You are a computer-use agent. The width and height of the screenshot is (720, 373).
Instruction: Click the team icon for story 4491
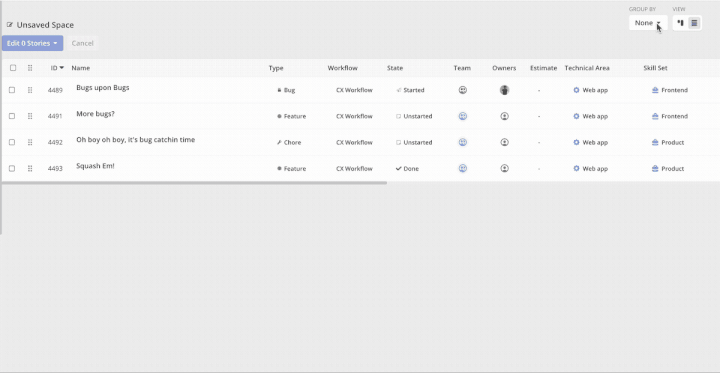[463, 116]
